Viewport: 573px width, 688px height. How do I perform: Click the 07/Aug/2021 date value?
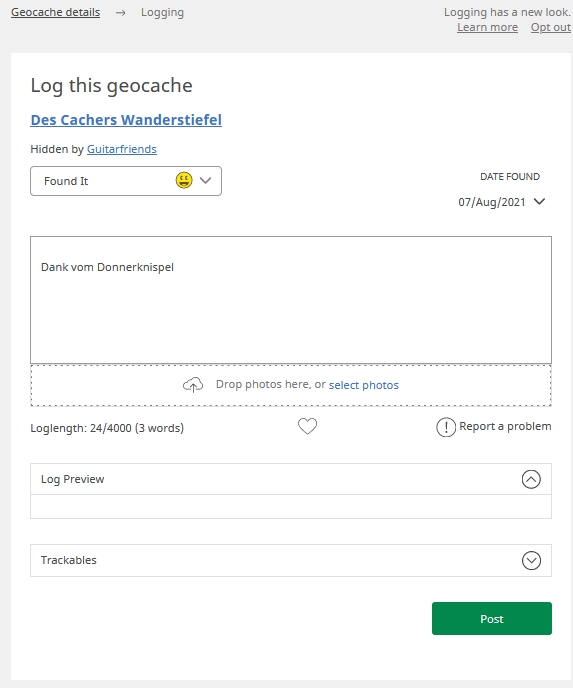click(492, 202)
